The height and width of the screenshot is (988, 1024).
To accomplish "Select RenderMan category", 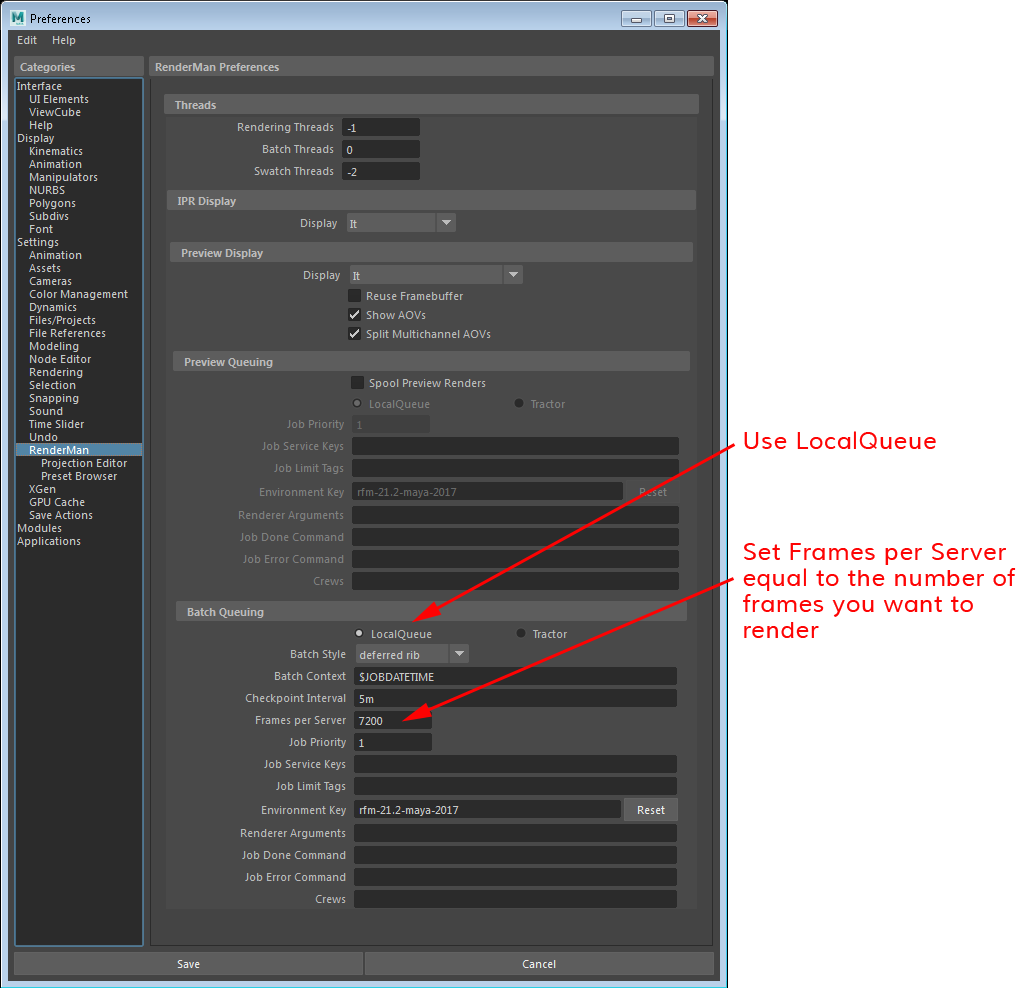I will [79, 450].
